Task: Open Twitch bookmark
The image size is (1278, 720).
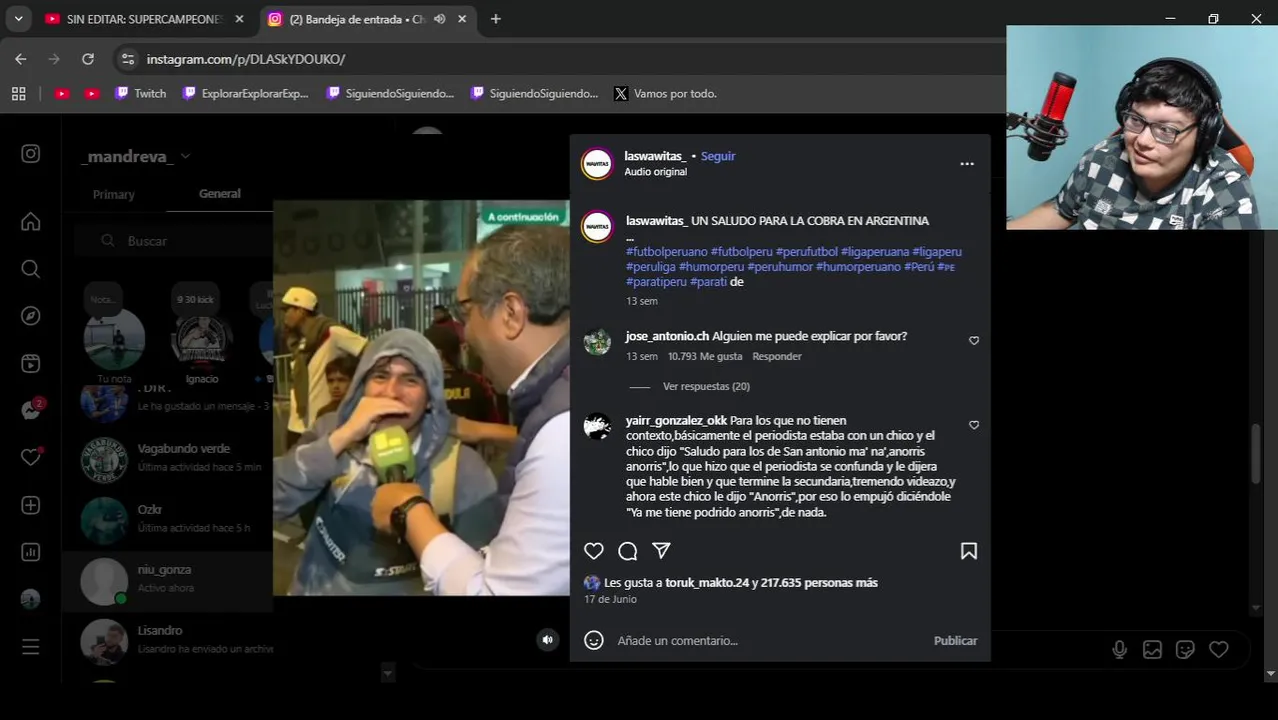Action: 140,93
